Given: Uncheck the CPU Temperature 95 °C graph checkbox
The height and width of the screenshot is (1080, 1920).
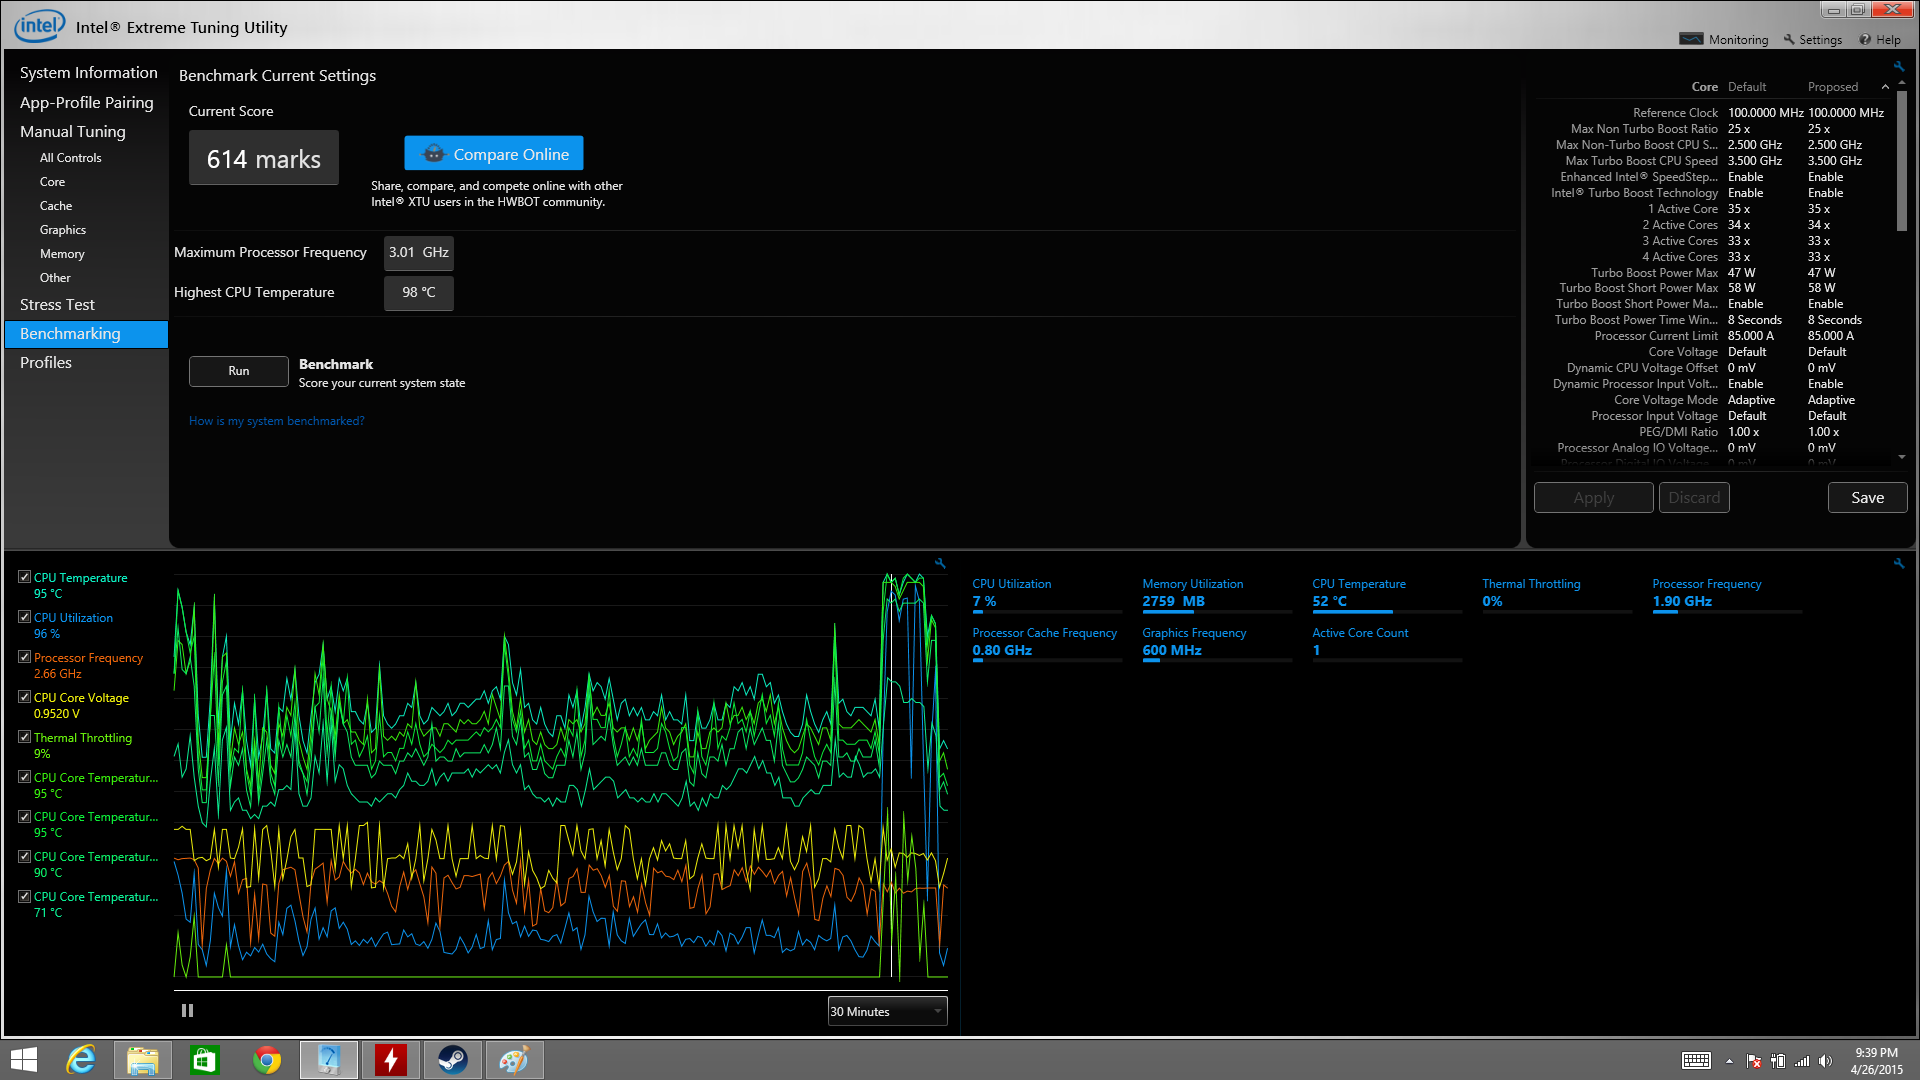Looking at the screenshot, I should coord(24,577).
